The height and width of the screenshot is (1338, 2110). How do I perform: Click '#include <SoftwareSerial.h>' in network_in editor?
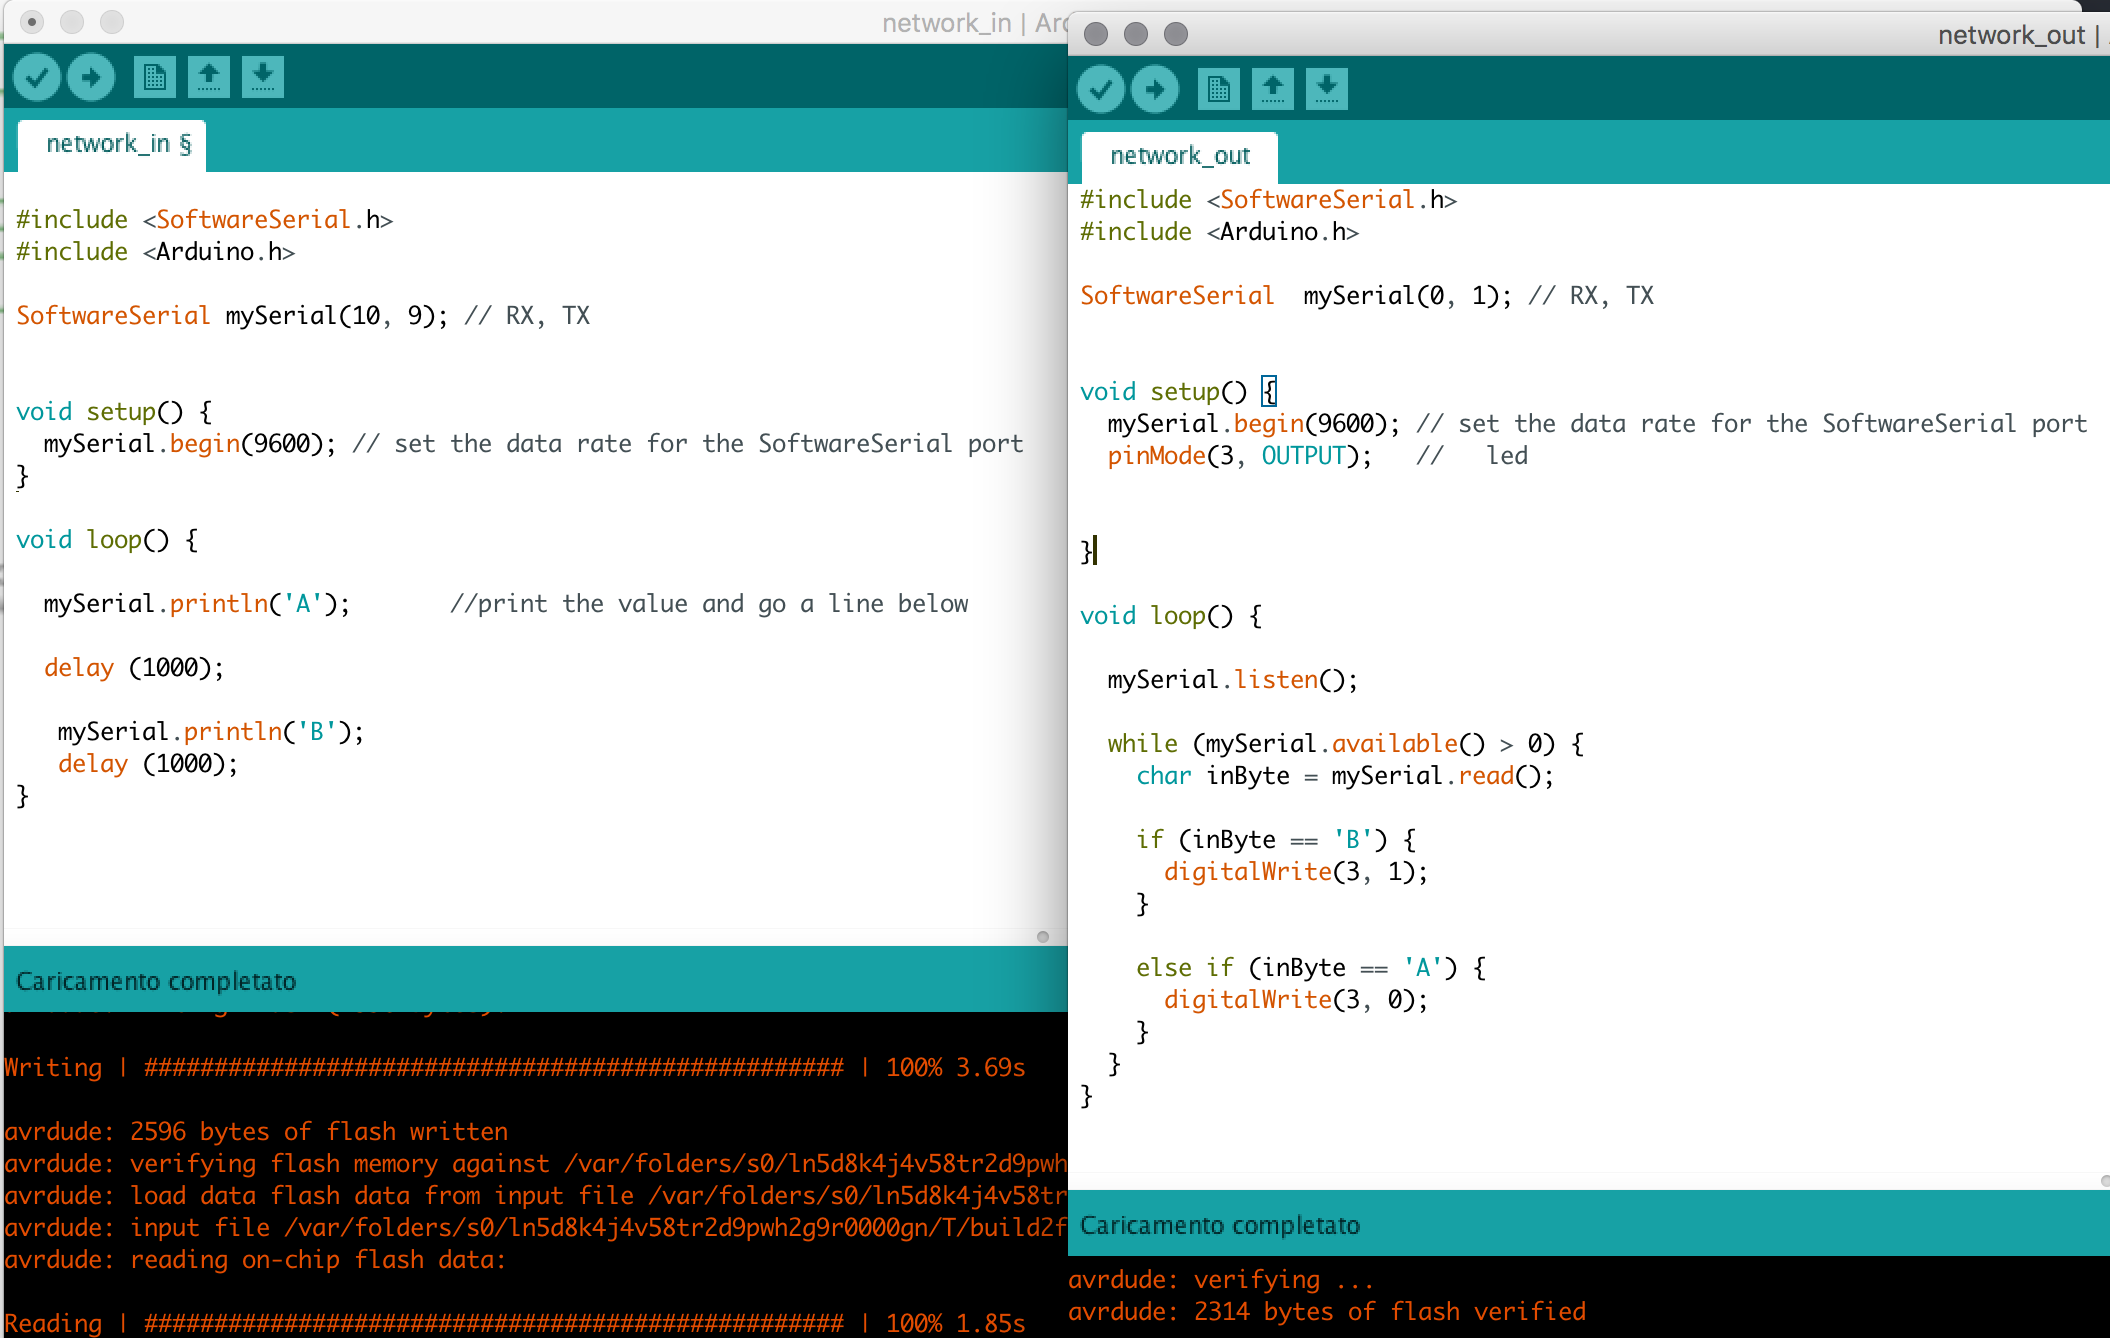(x=204, y=220)
